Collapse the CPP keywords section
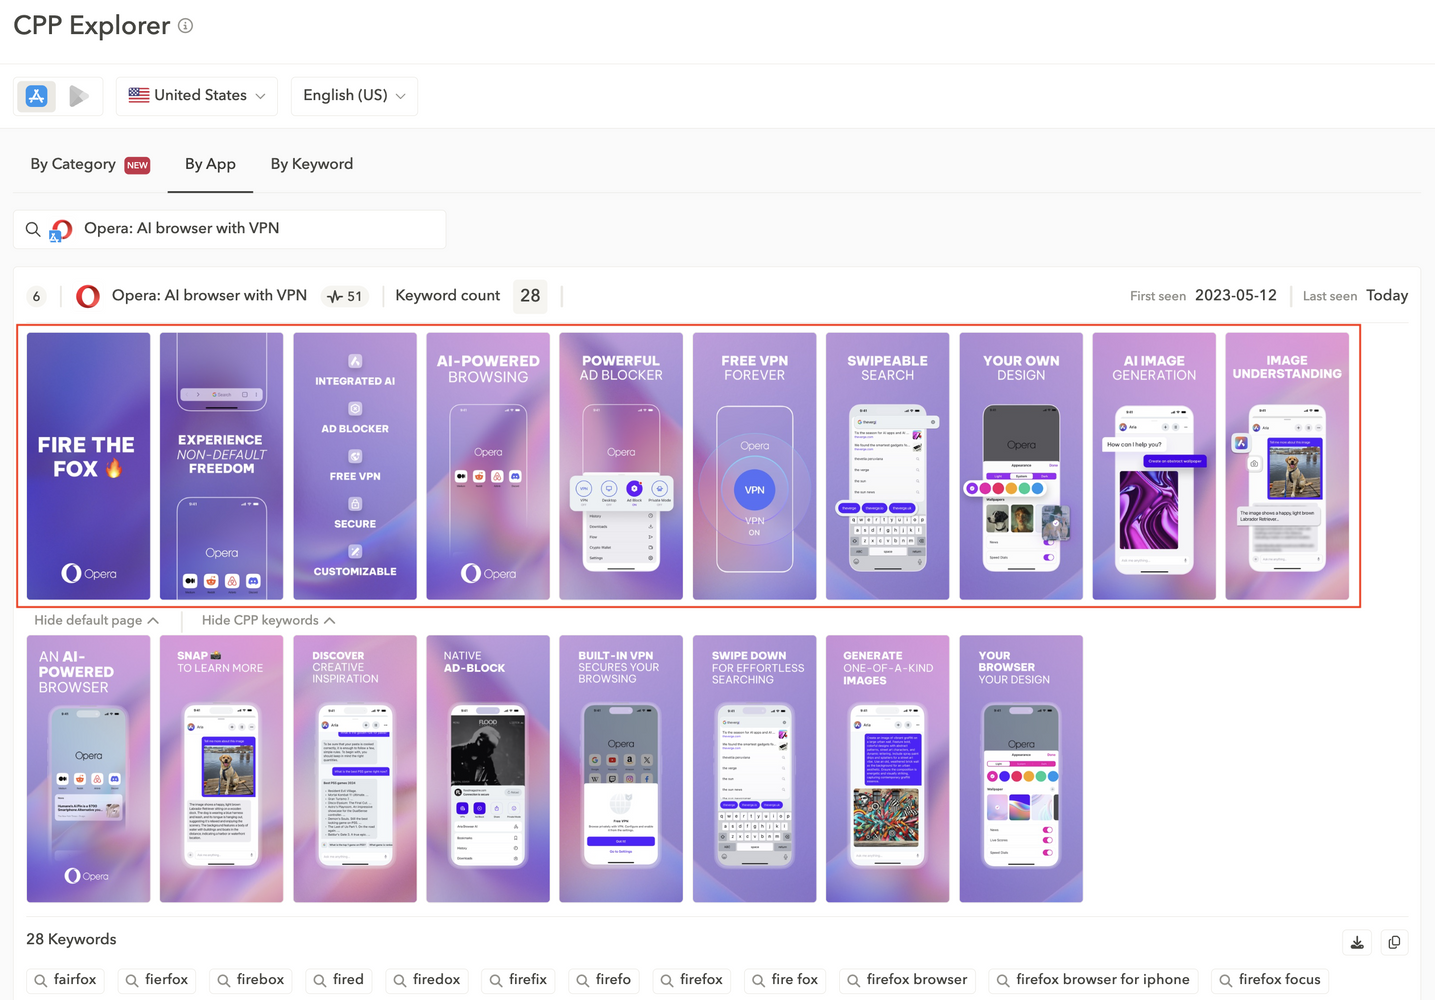Viewport: 1435px width, 1000px height. [x=268, y=620]
